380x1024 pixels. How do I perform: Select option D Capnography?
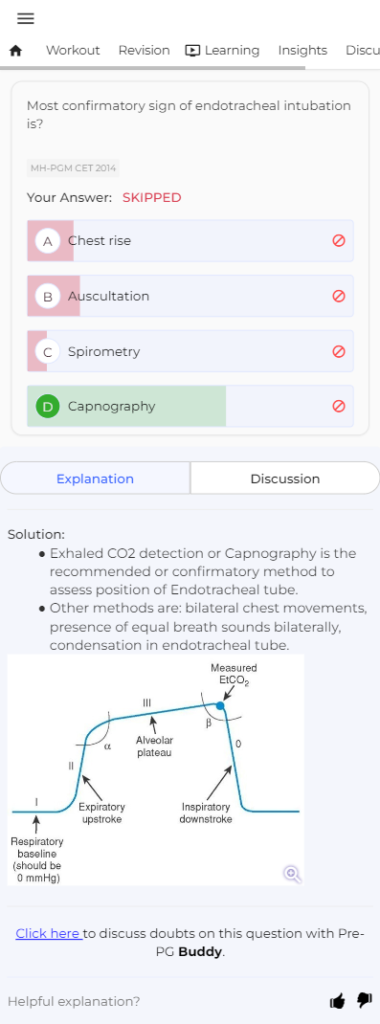point(190,406)
